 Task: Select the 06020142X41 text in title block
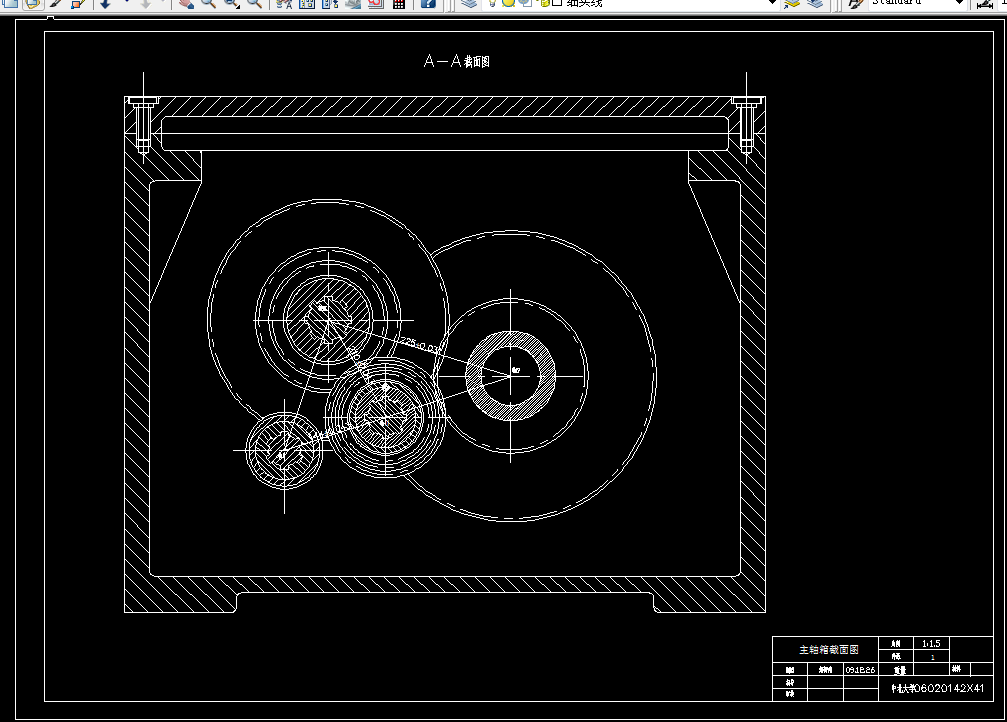[x=949, y=688]
